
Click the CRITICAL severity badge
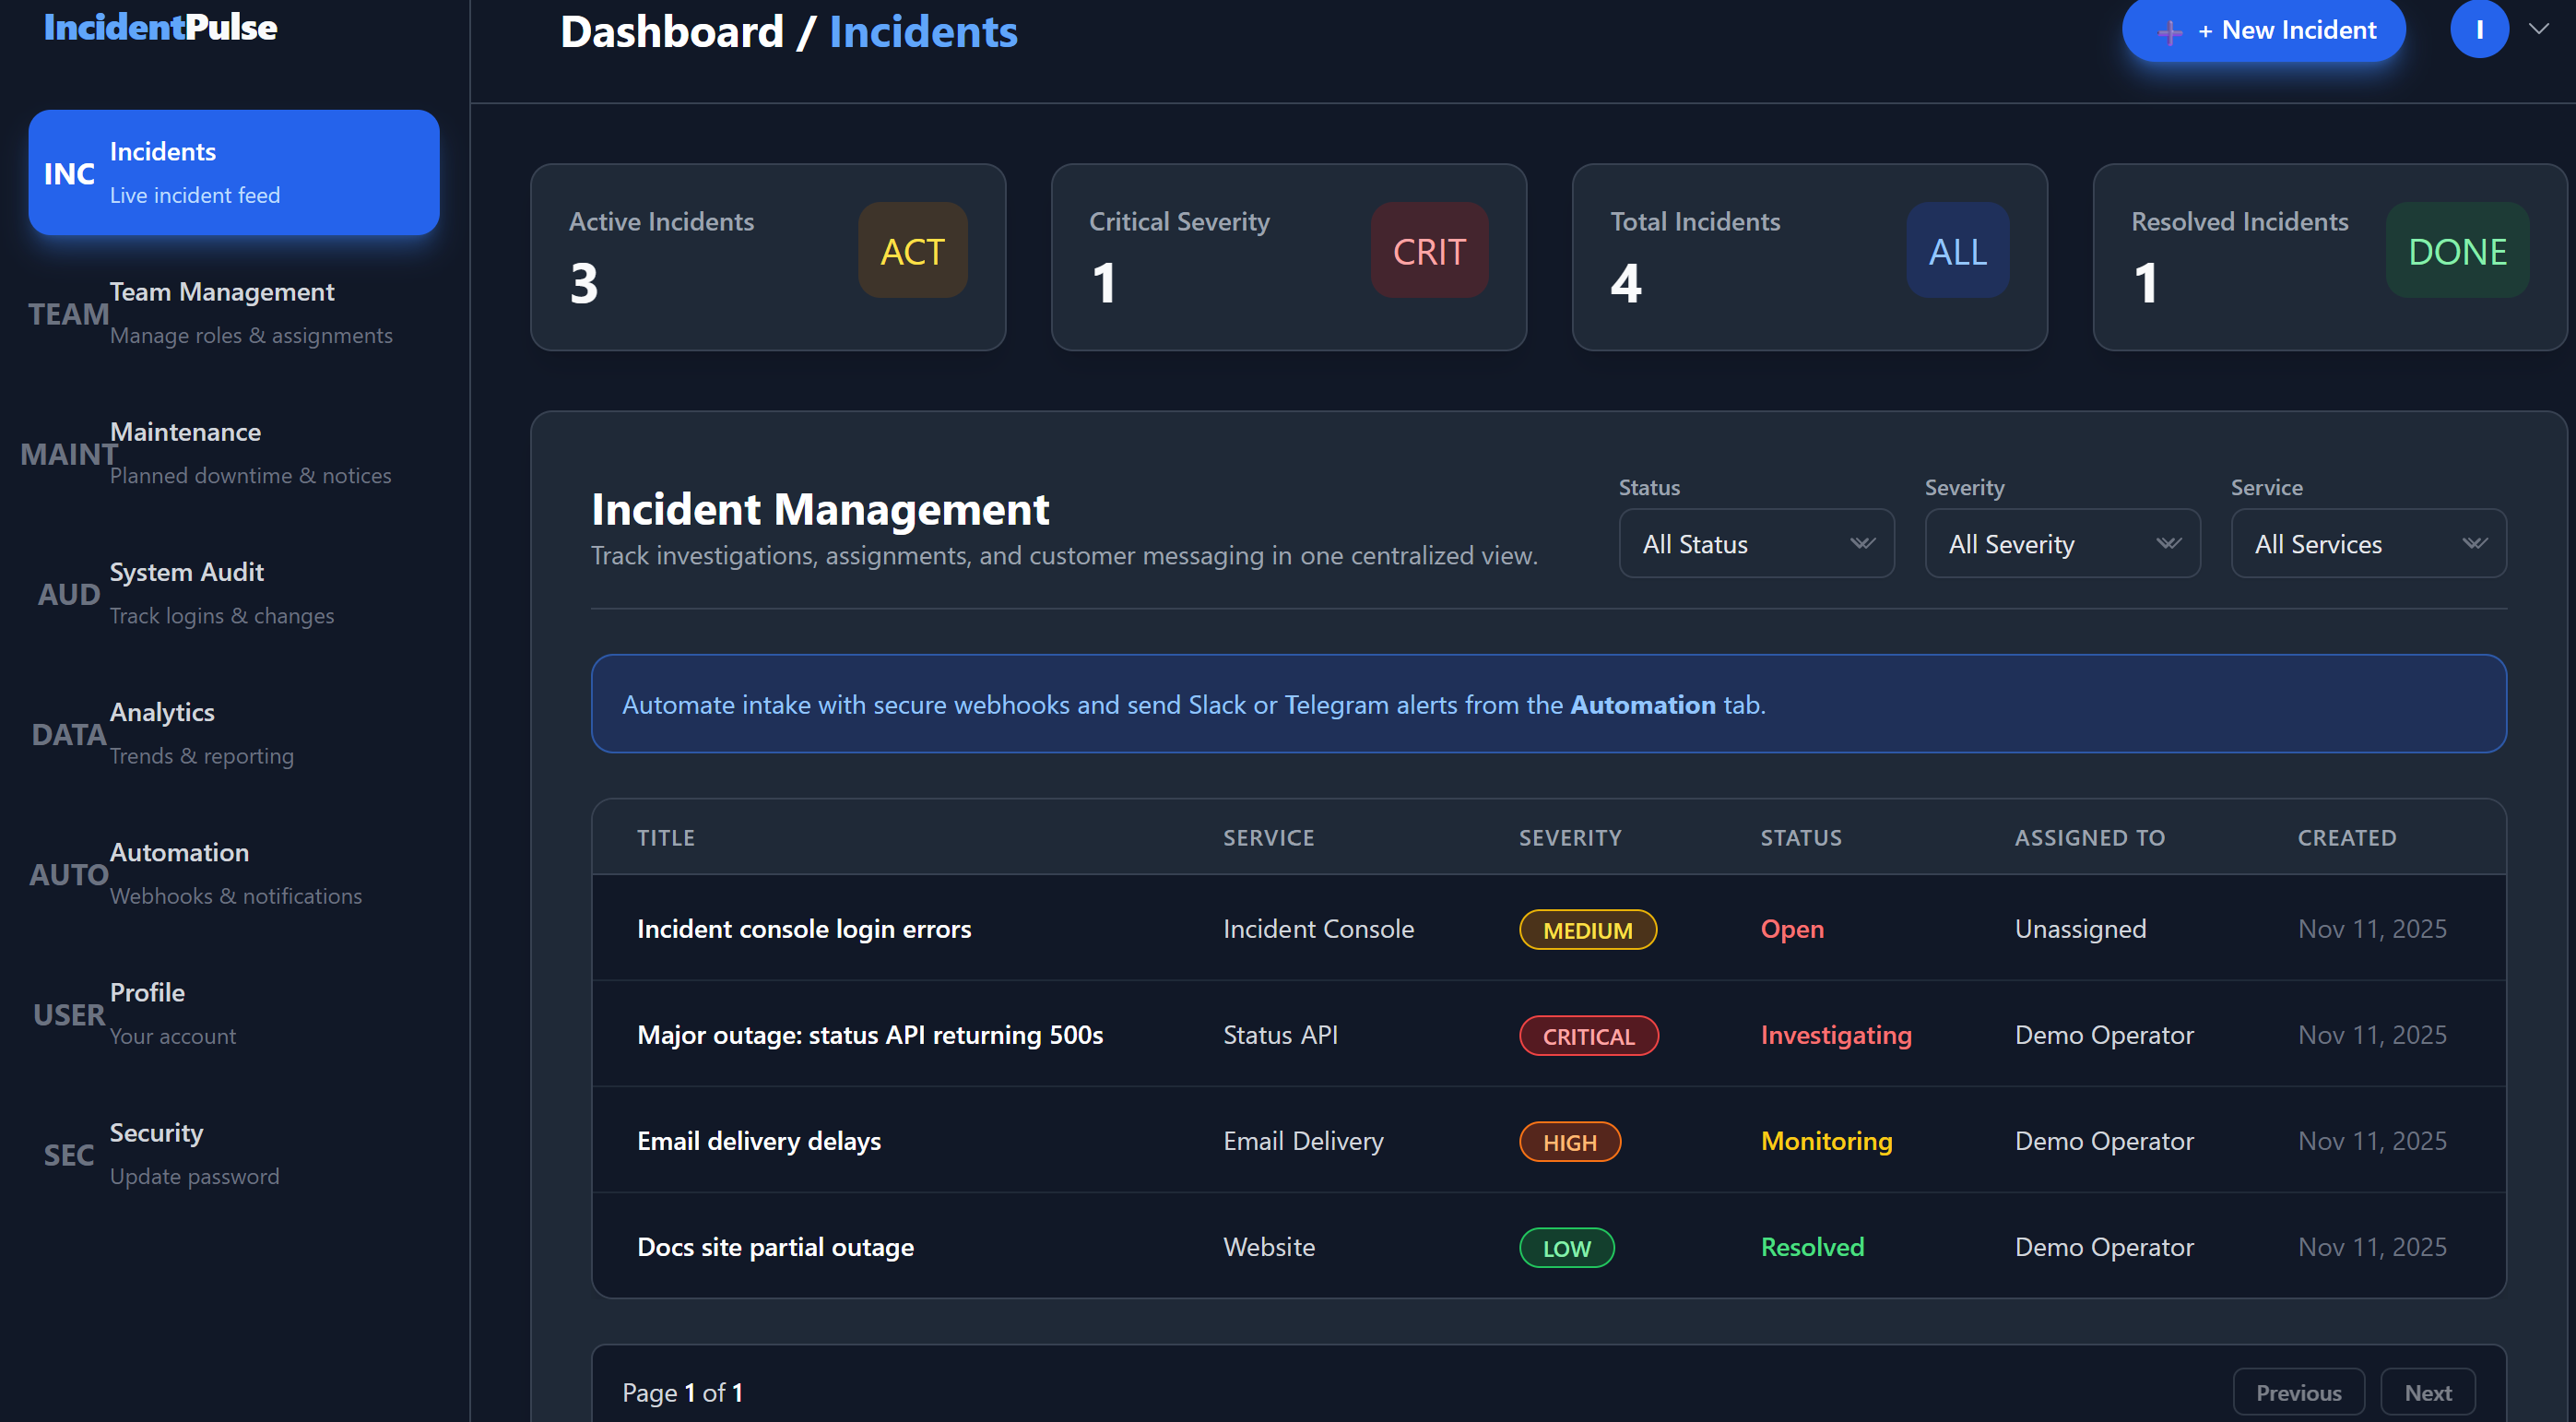(1588, 1035)
